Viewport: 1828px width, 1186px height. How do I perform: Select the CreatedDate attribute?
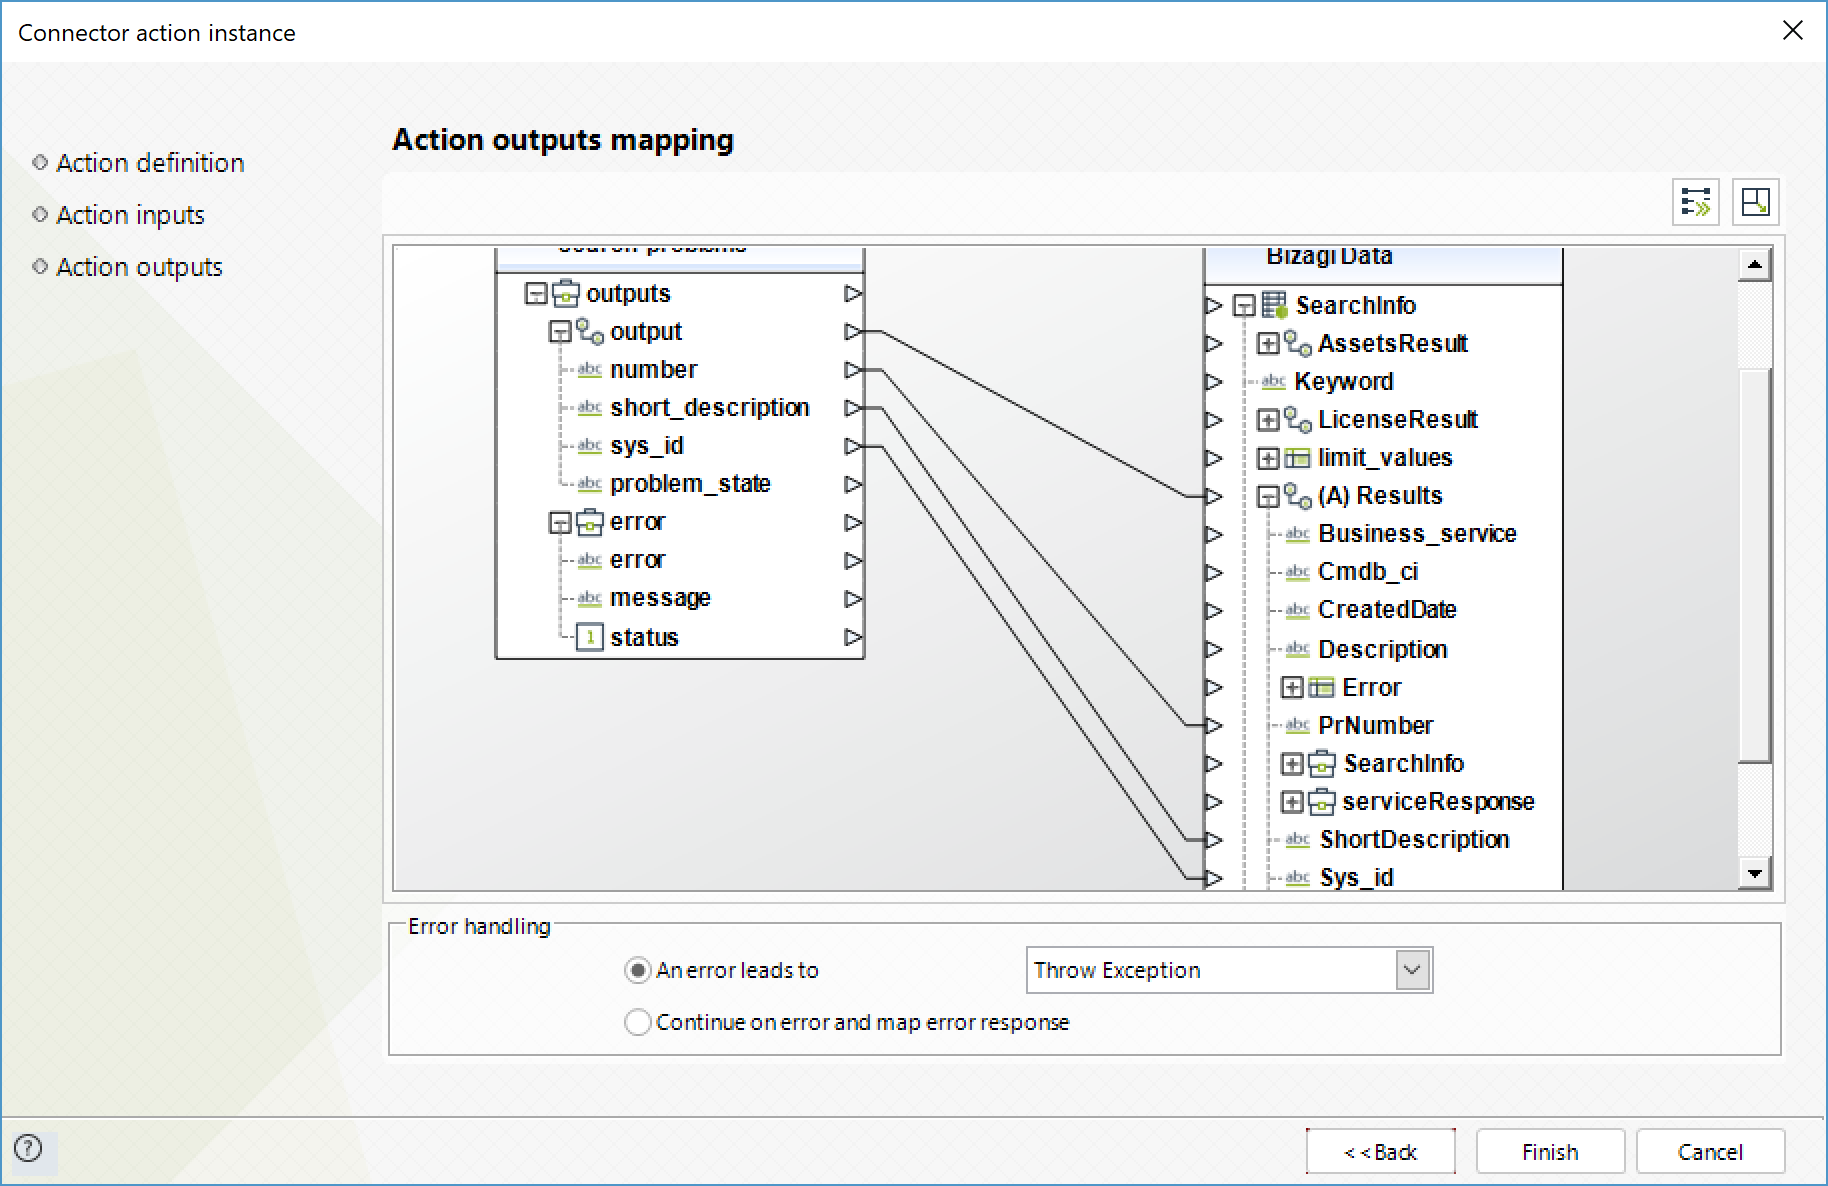coord(1387,610)
